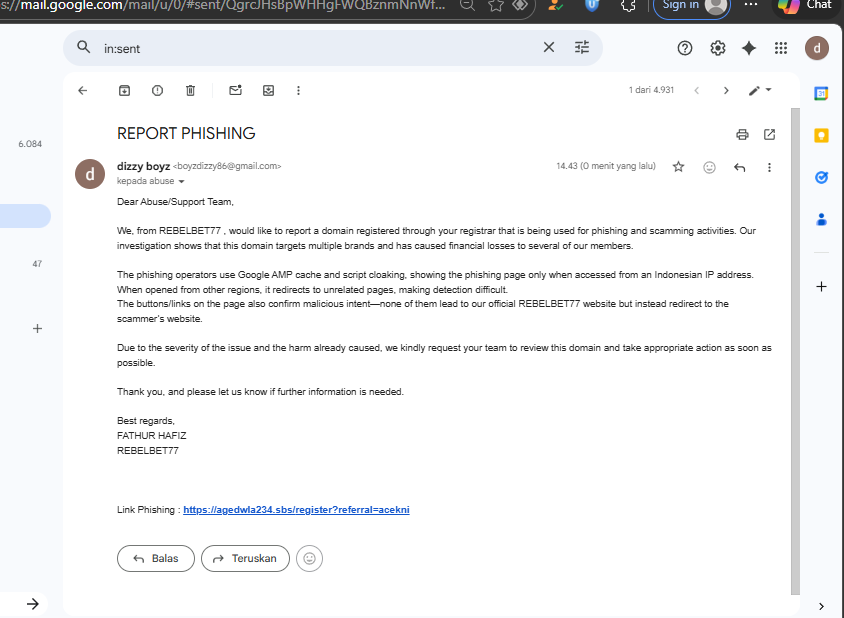Viewport: 844px width, 618px height.
Task: Add emoji reaction next to star
Action: (x=709, y=167)
